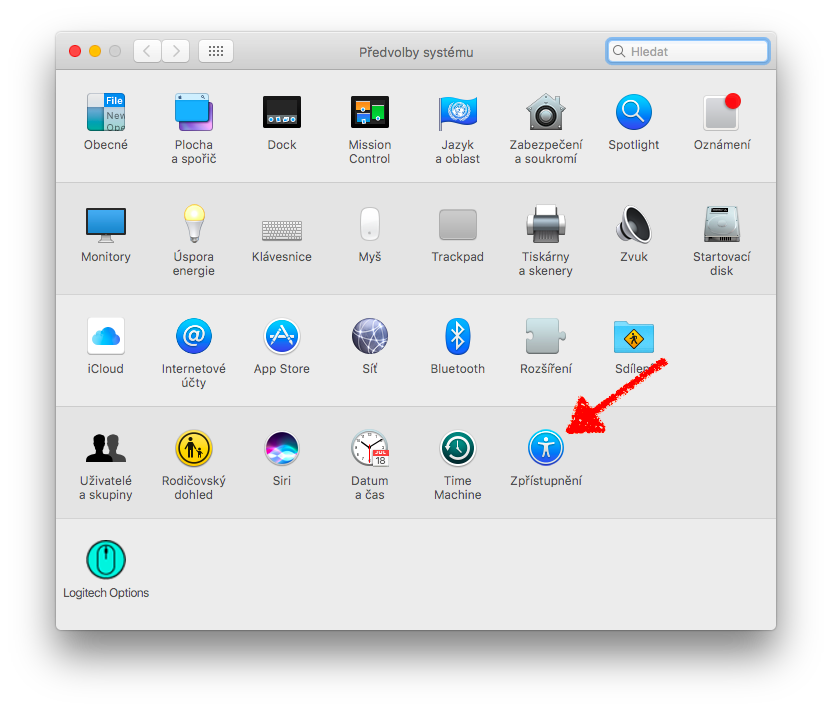Open Plocha a spořič preferences
The image size is (832, 710).
194,112
